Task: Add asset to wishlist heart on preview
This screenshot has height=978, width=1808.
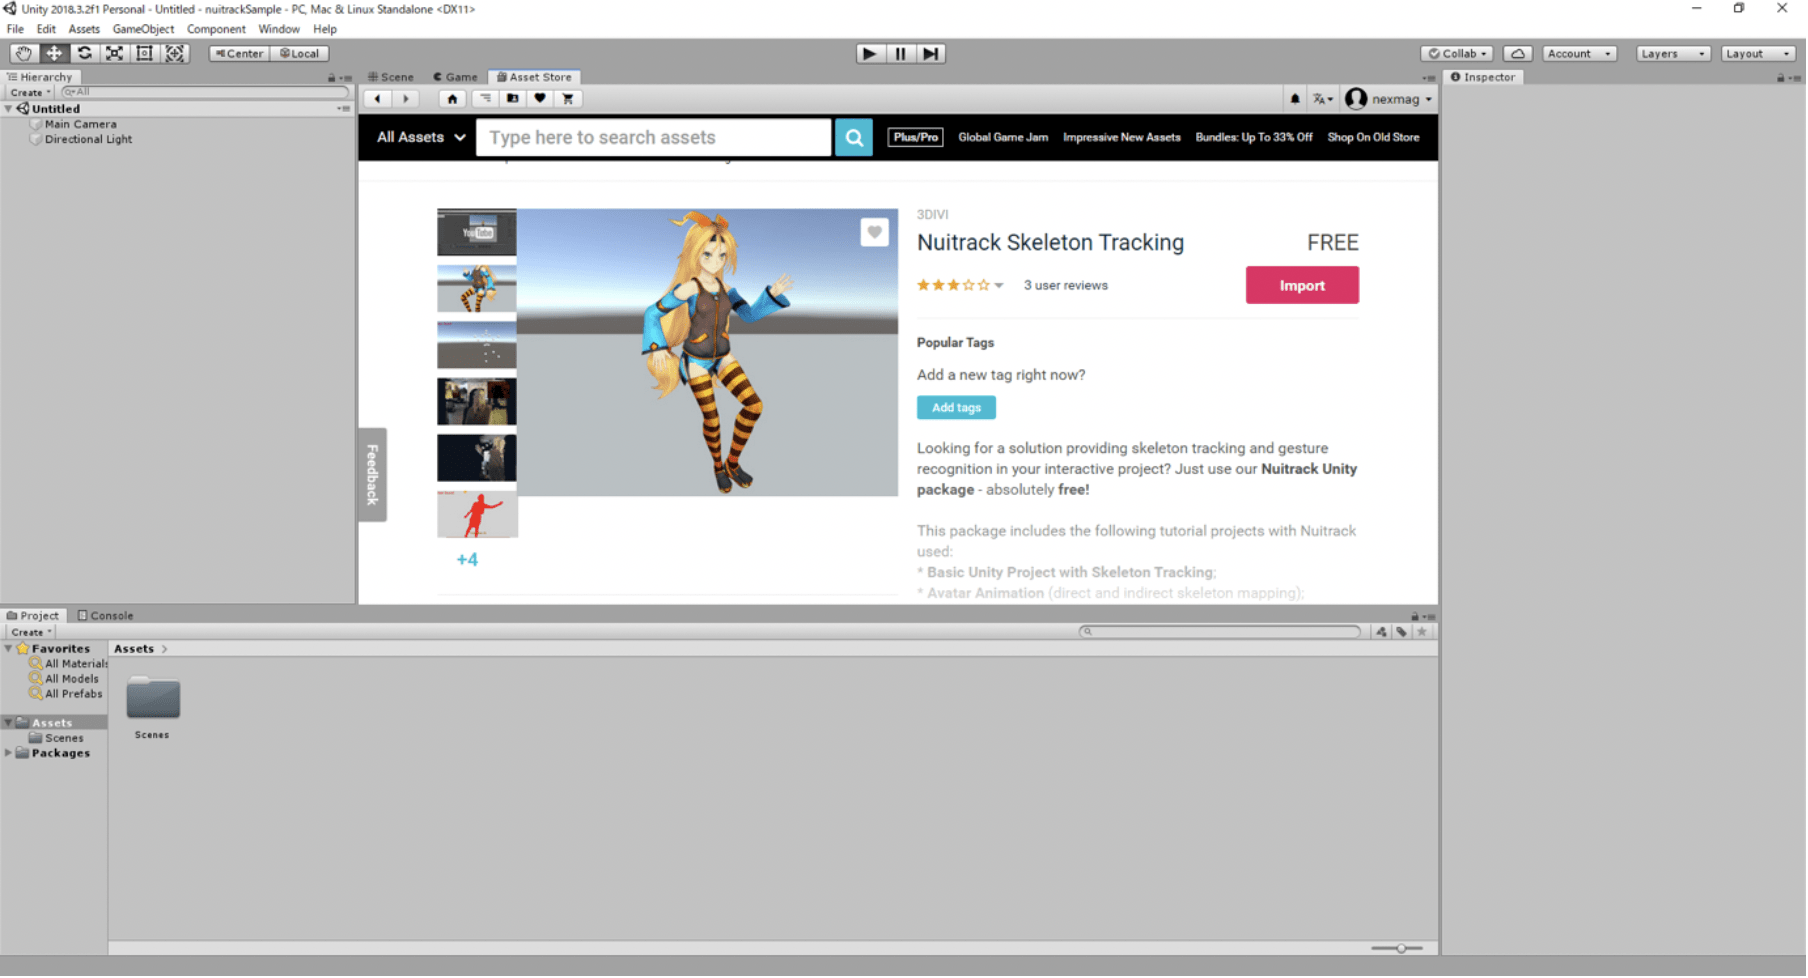Action: pyautogui.click(x=875, y=233)
